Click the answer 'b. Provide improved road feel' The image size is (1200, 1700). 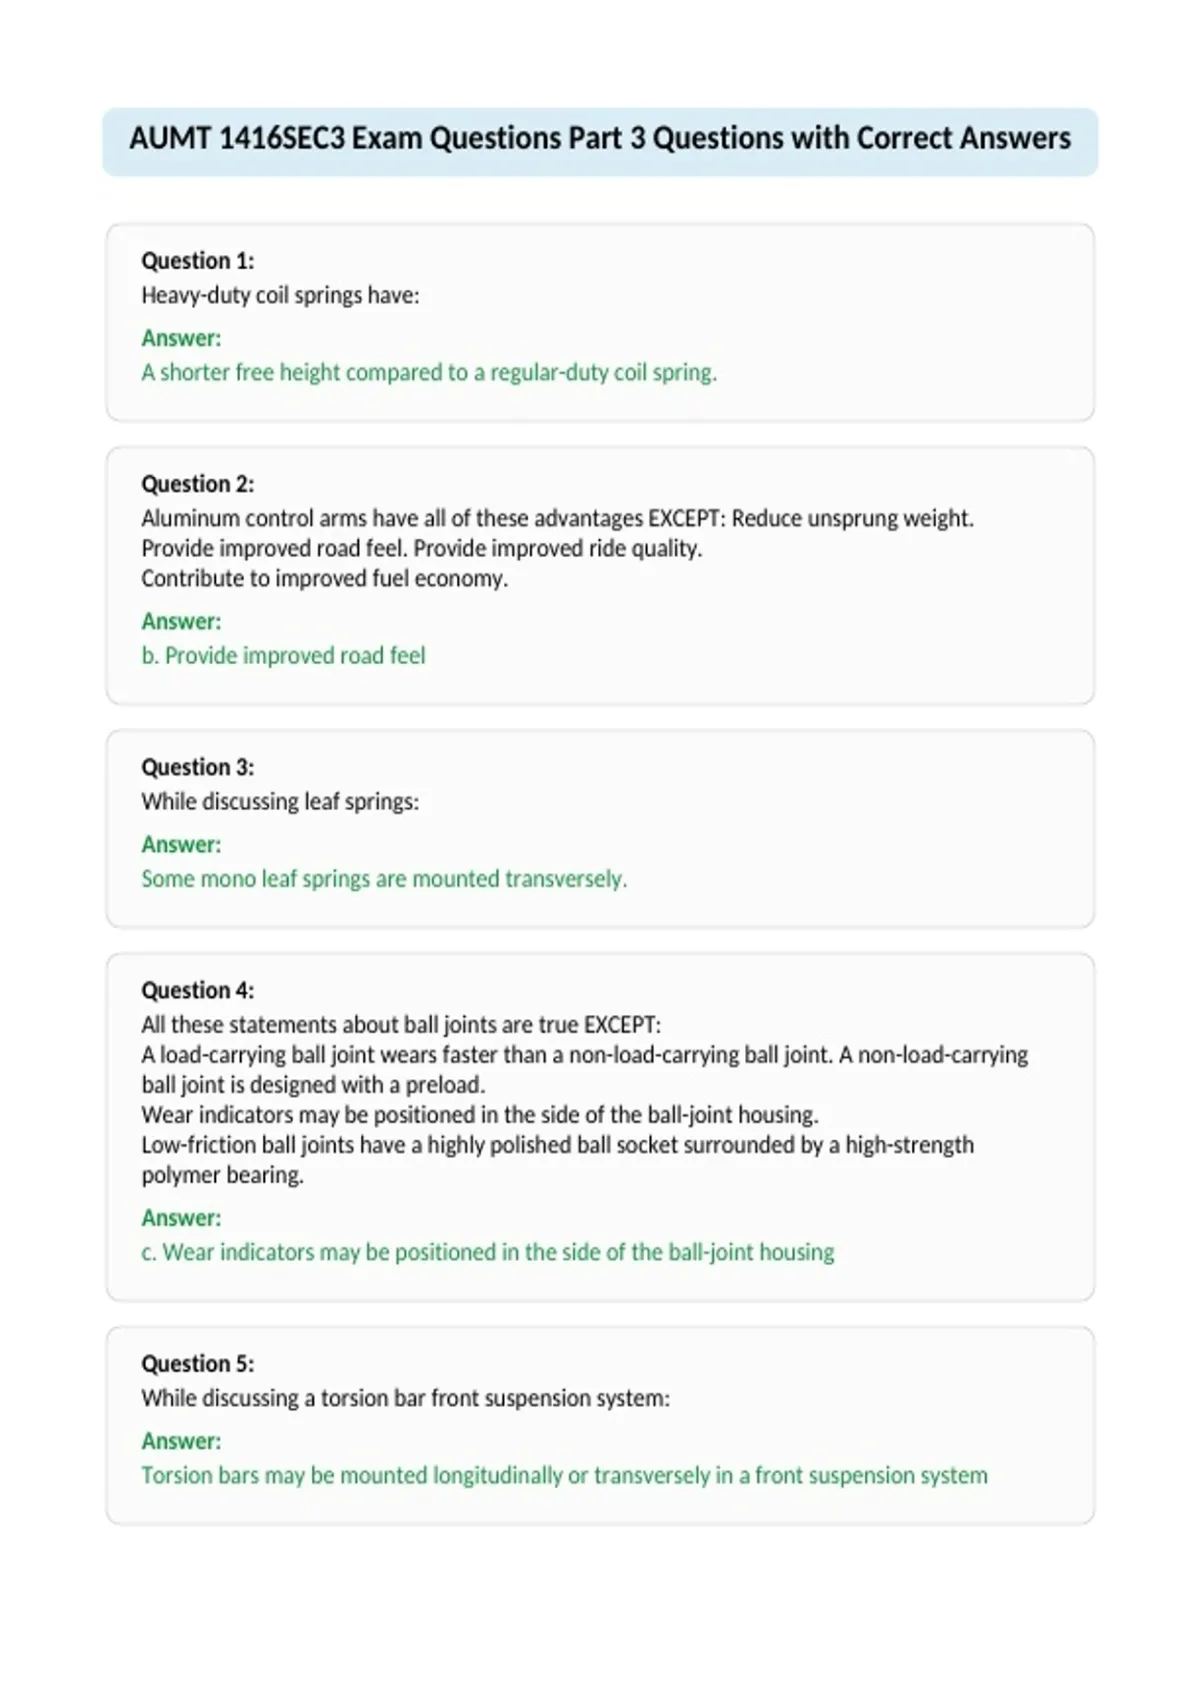coord(283,656)
